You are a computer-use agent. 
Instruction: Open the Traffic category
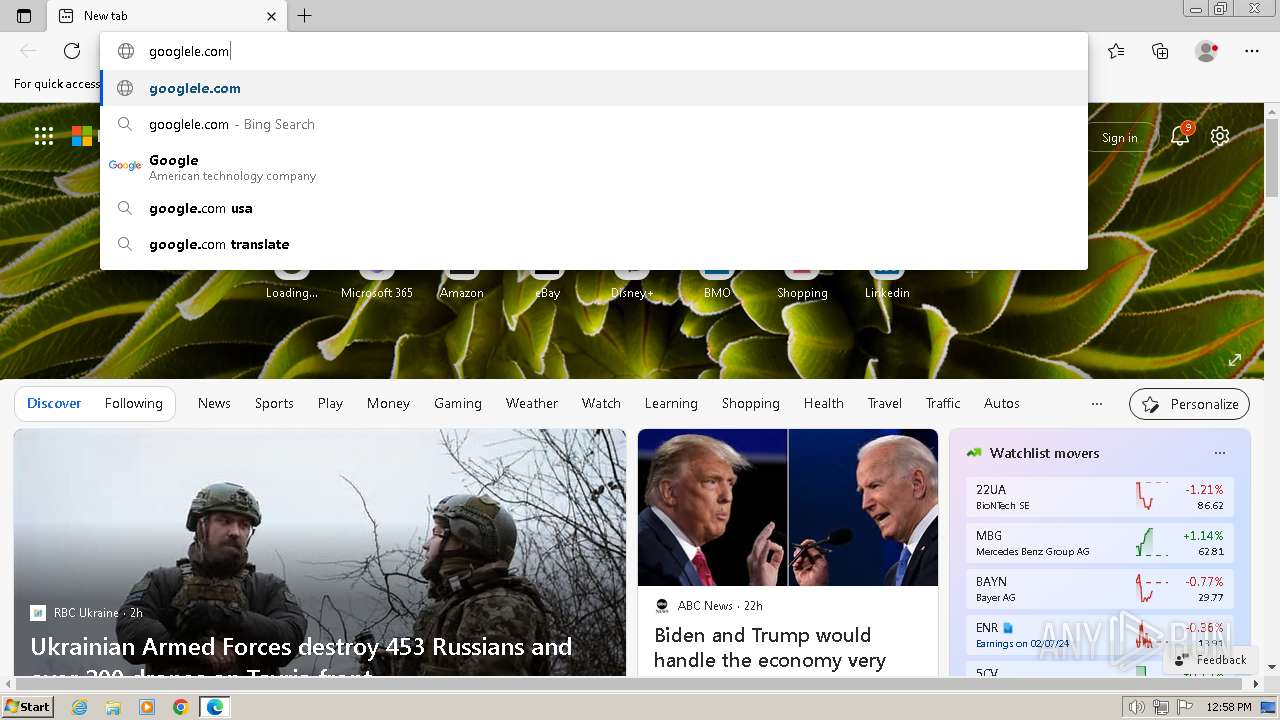coord(943,403)
